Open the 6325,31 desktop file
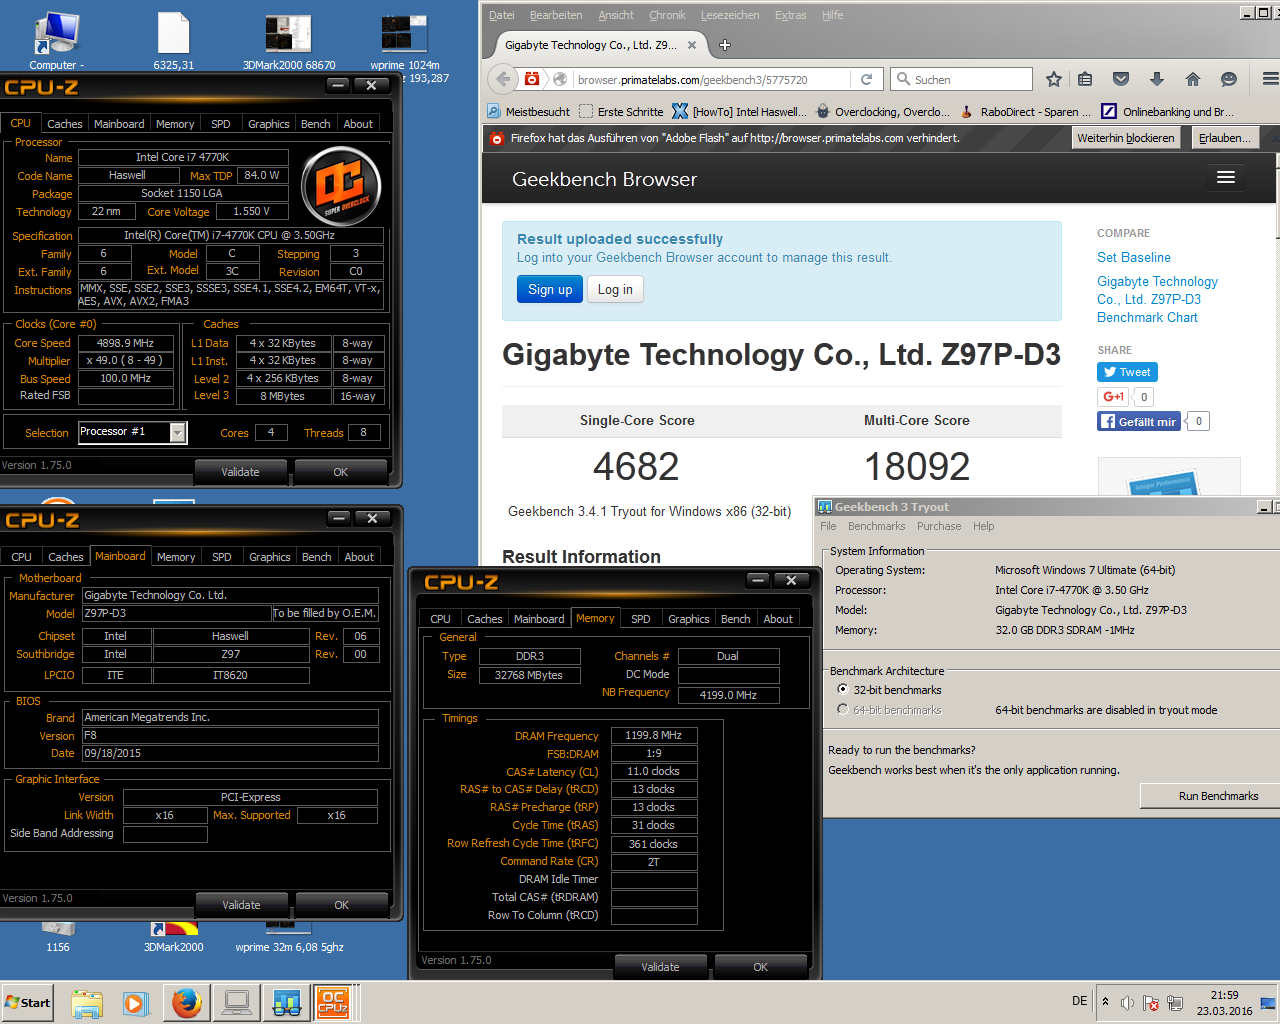Image resolution: width=1280 pixels, height=1024 pixels. click(174, 40)
